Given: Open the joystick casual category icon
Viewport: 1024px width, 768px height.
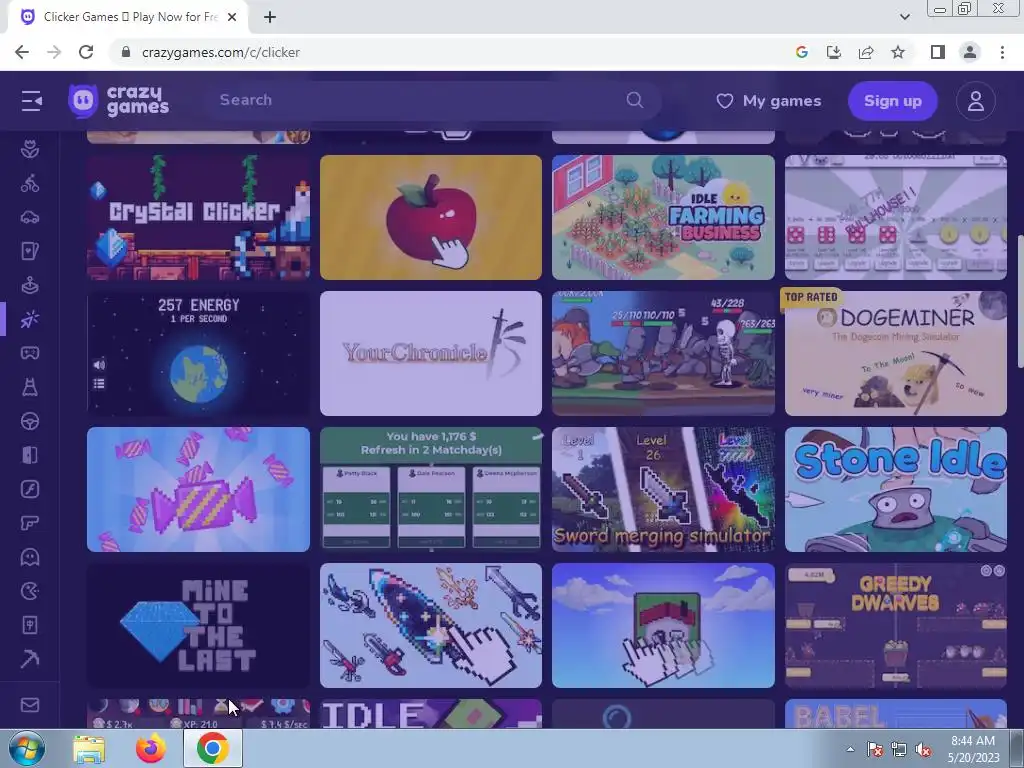Looking at the screenshot, I should (30, 285).
